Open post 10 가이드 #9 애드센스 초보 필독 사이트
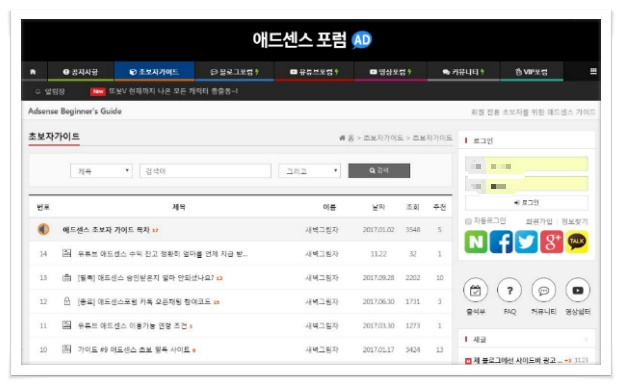The height and width of the screenshot is (385, 622). coord(134,349)
